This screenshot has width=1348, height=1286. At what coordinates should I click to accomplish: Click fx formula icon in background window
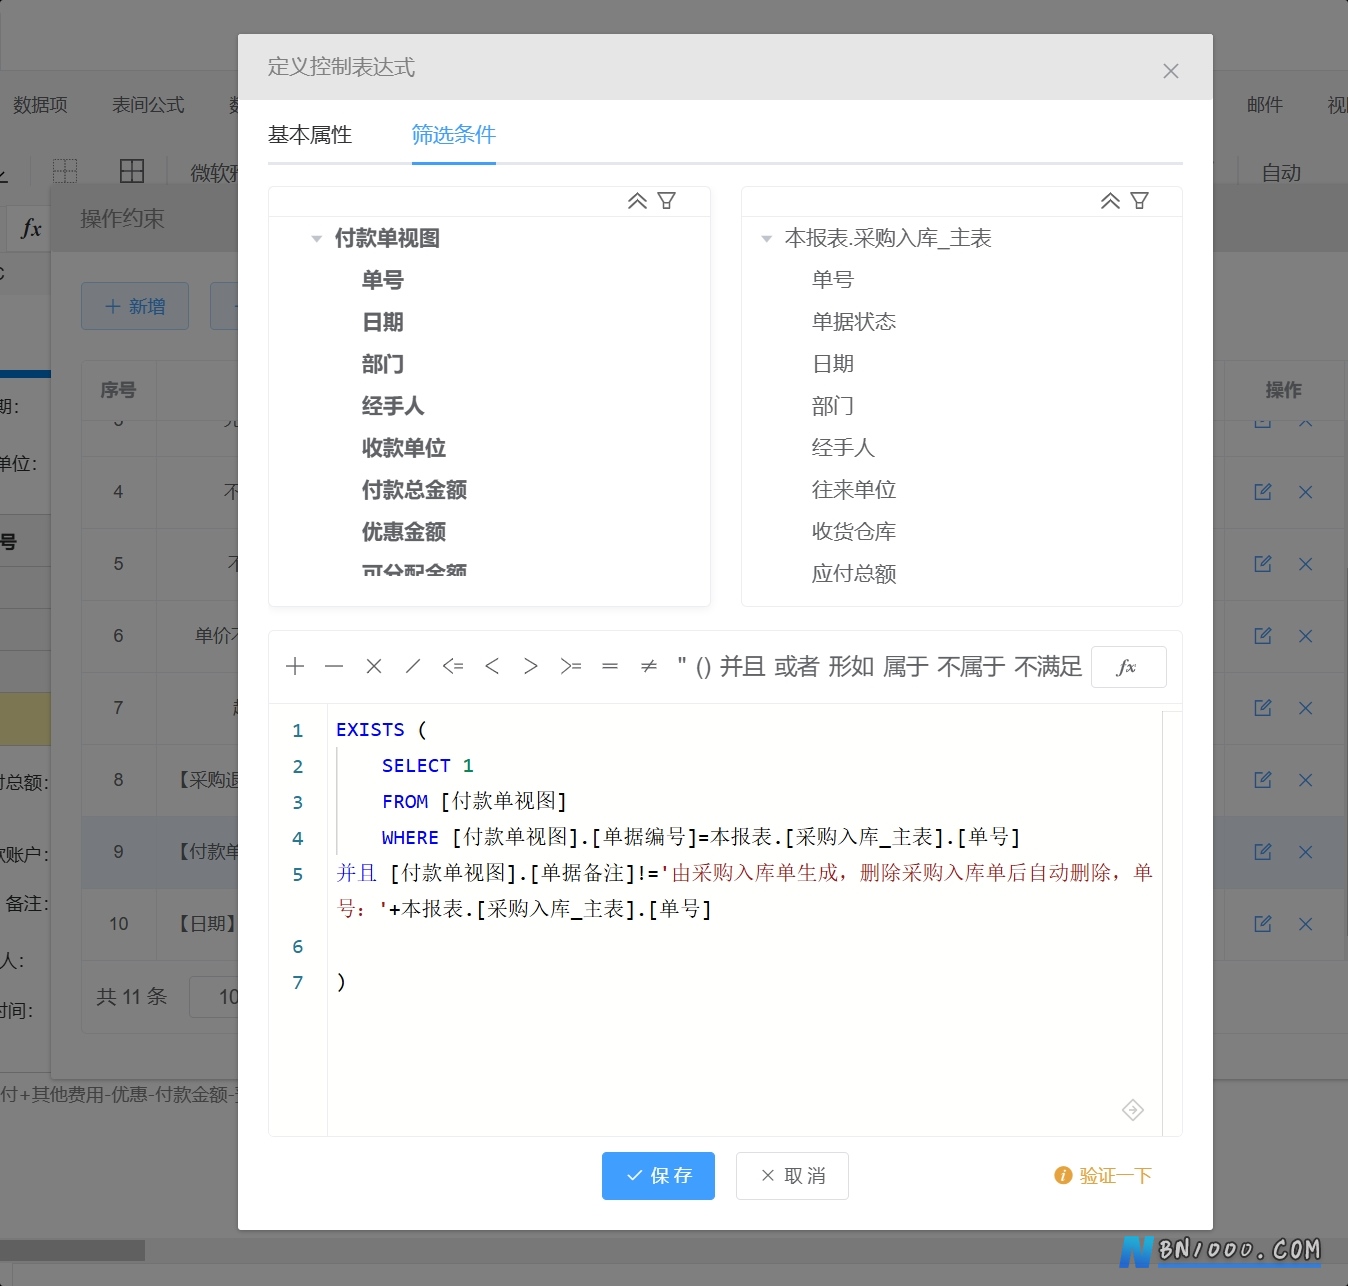tap(31, 229)
